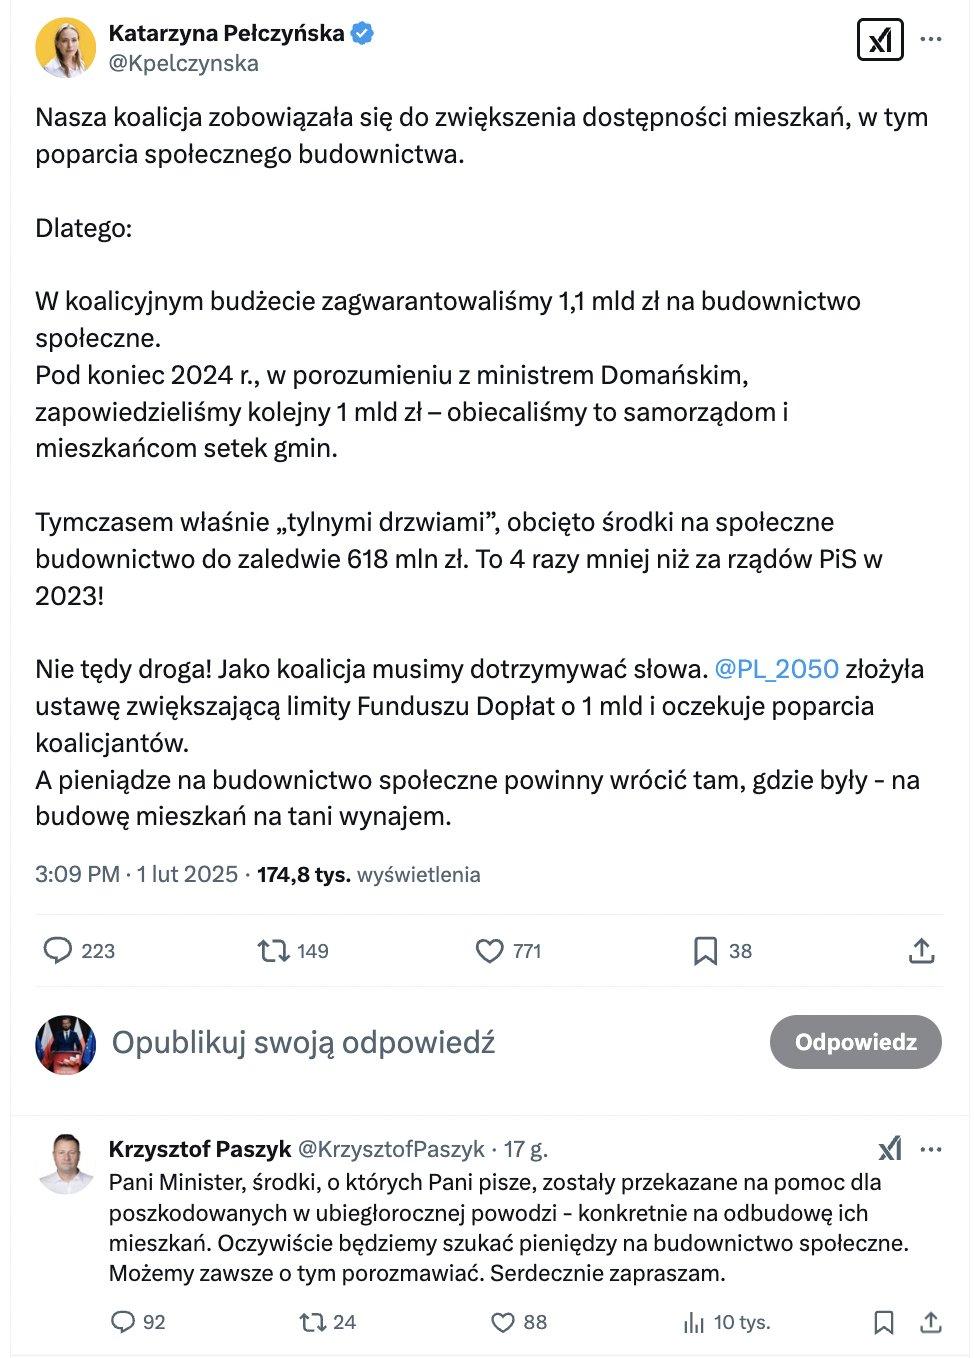Open more options menu on main post
Image resolution: width=974 pixels, height=1358 pixels.
coord(931,40)
